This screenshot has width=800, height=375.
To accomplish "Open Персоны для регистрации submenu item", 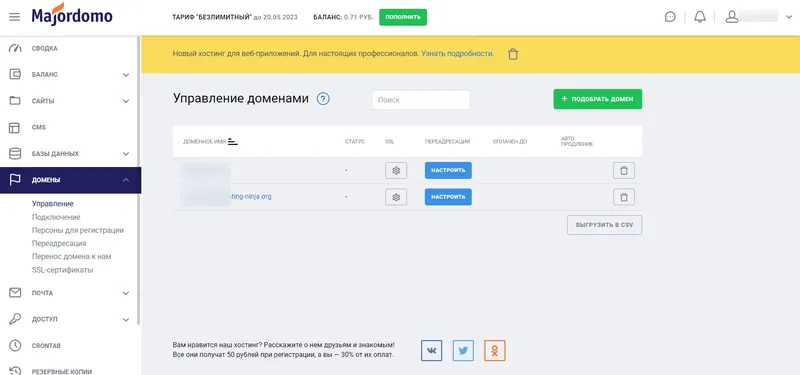I will point(78,230).
